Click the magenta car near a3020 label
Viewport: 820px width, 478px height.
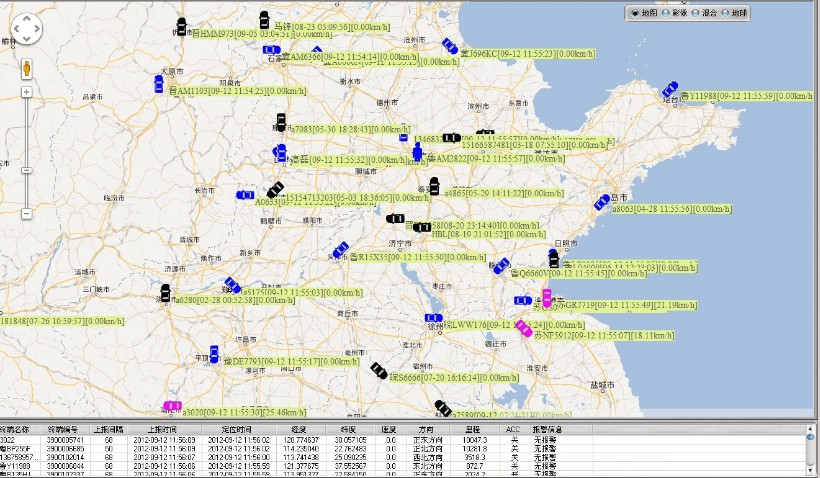173,406
